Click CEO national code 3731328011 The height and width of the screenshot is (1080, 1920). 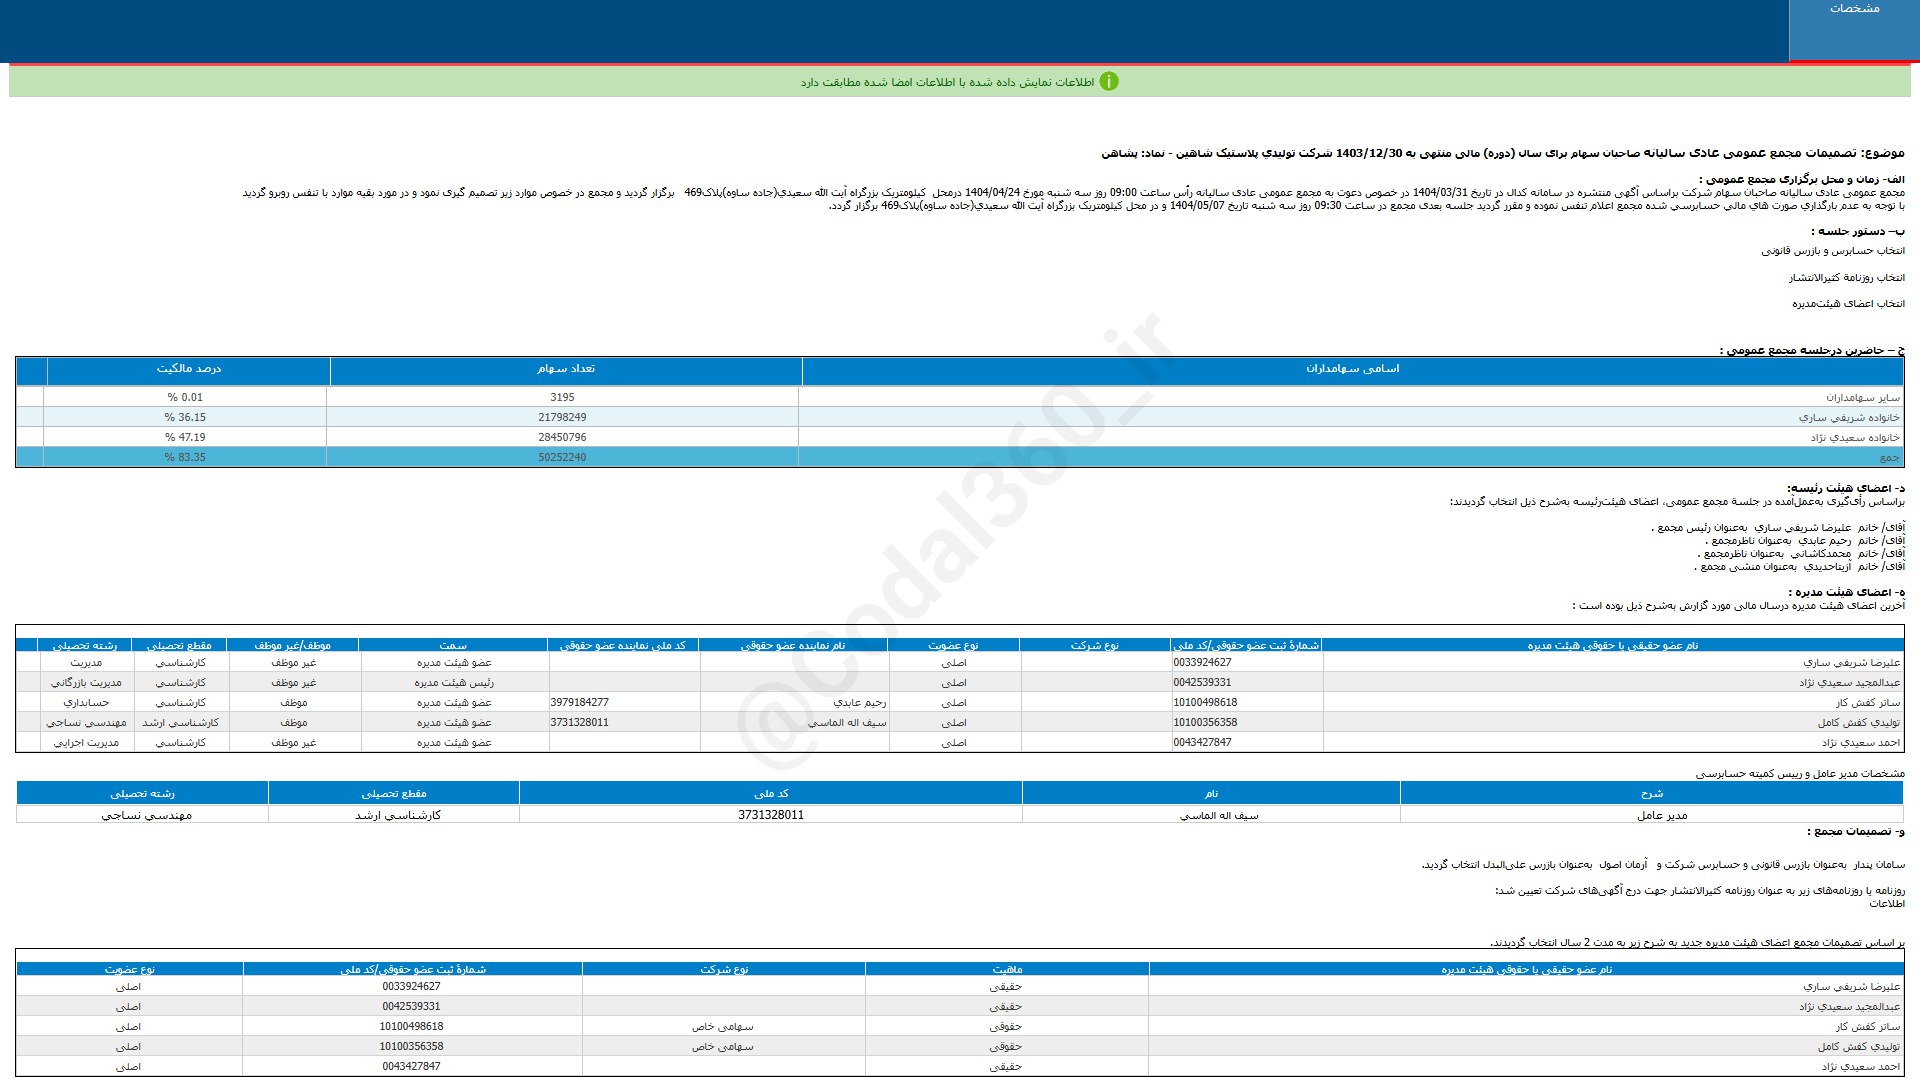pos(771,815)
